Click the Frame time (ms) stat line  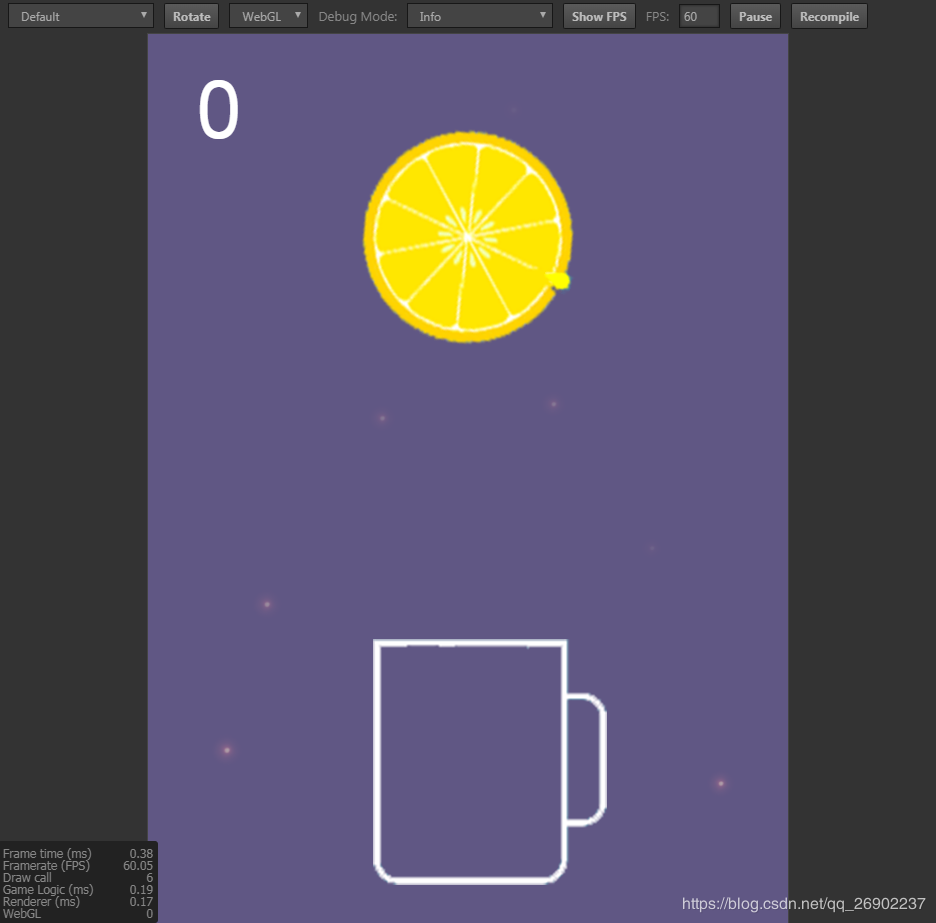[x=78, y=854]
